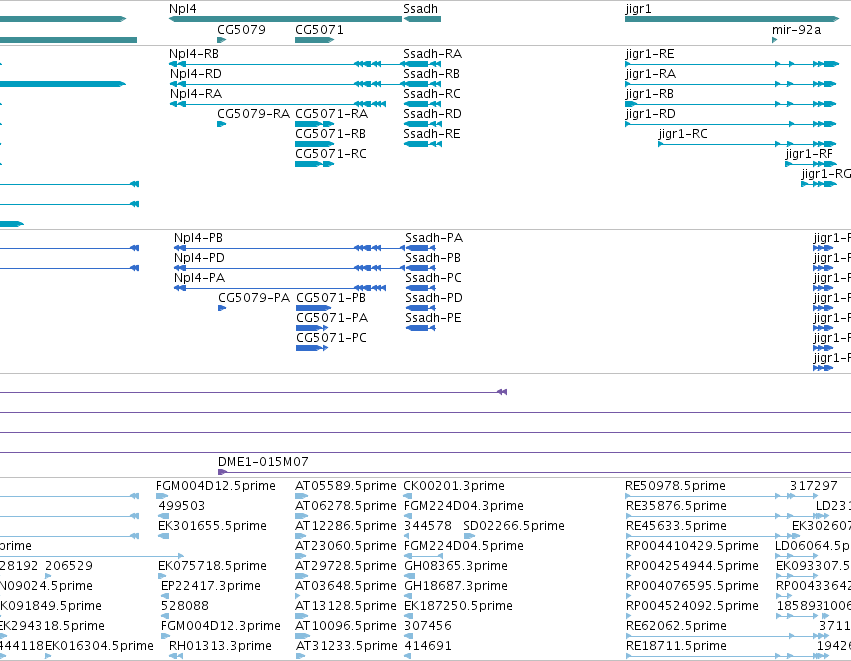The width and height of the screenshot is (851, 661).
Task: Select the Ssadh-RC transcript
Action: click(x=432, y=94)
